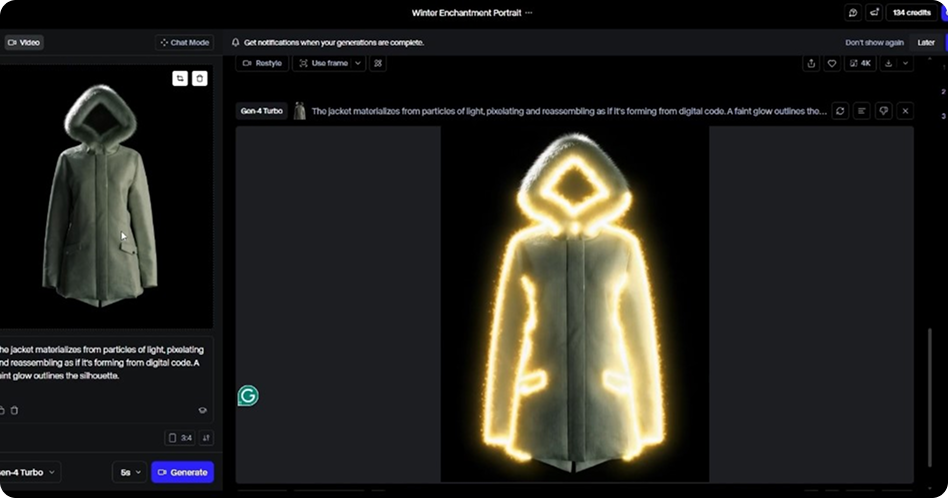This screenshot has width=948, height=498.
Task: Expand the download options chevron
Action: point(905,63)
